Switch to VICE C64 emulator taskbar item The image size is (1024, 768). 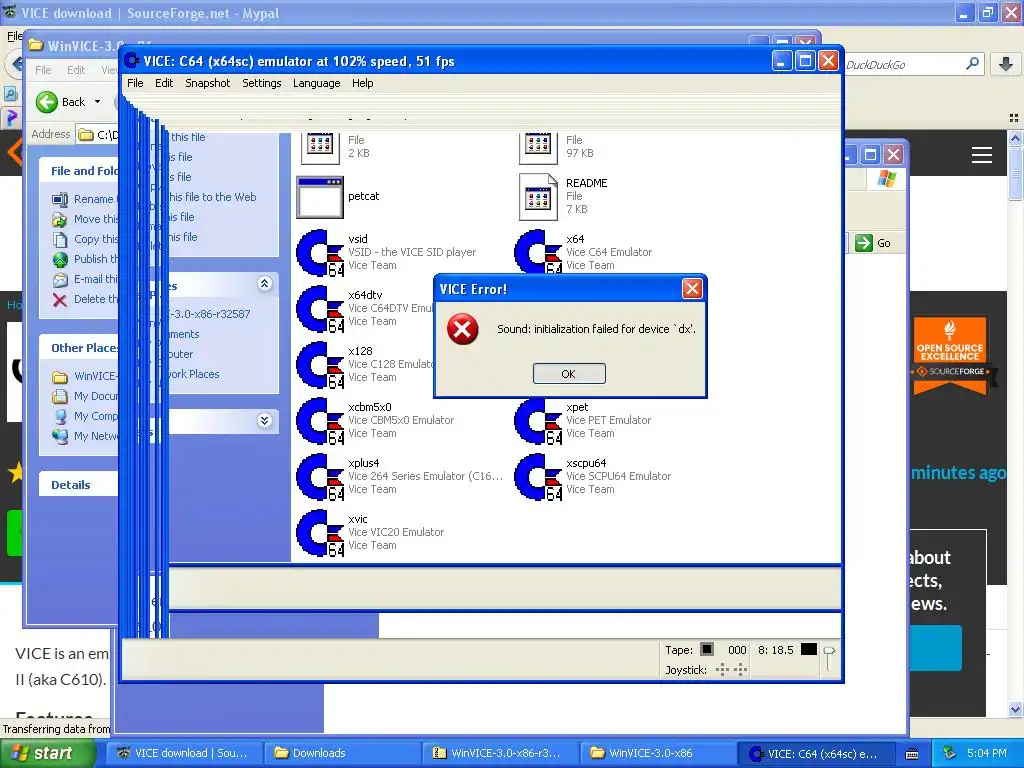coord(816,753)
